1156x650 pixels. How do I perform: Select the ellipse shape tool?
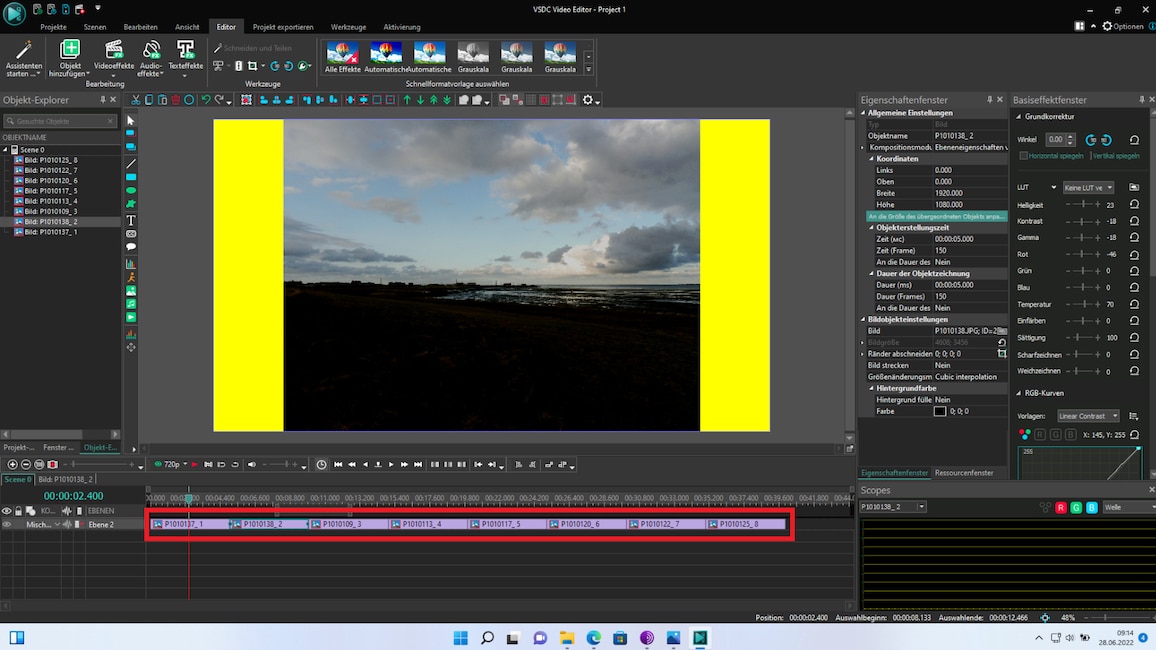pos(130,188)
